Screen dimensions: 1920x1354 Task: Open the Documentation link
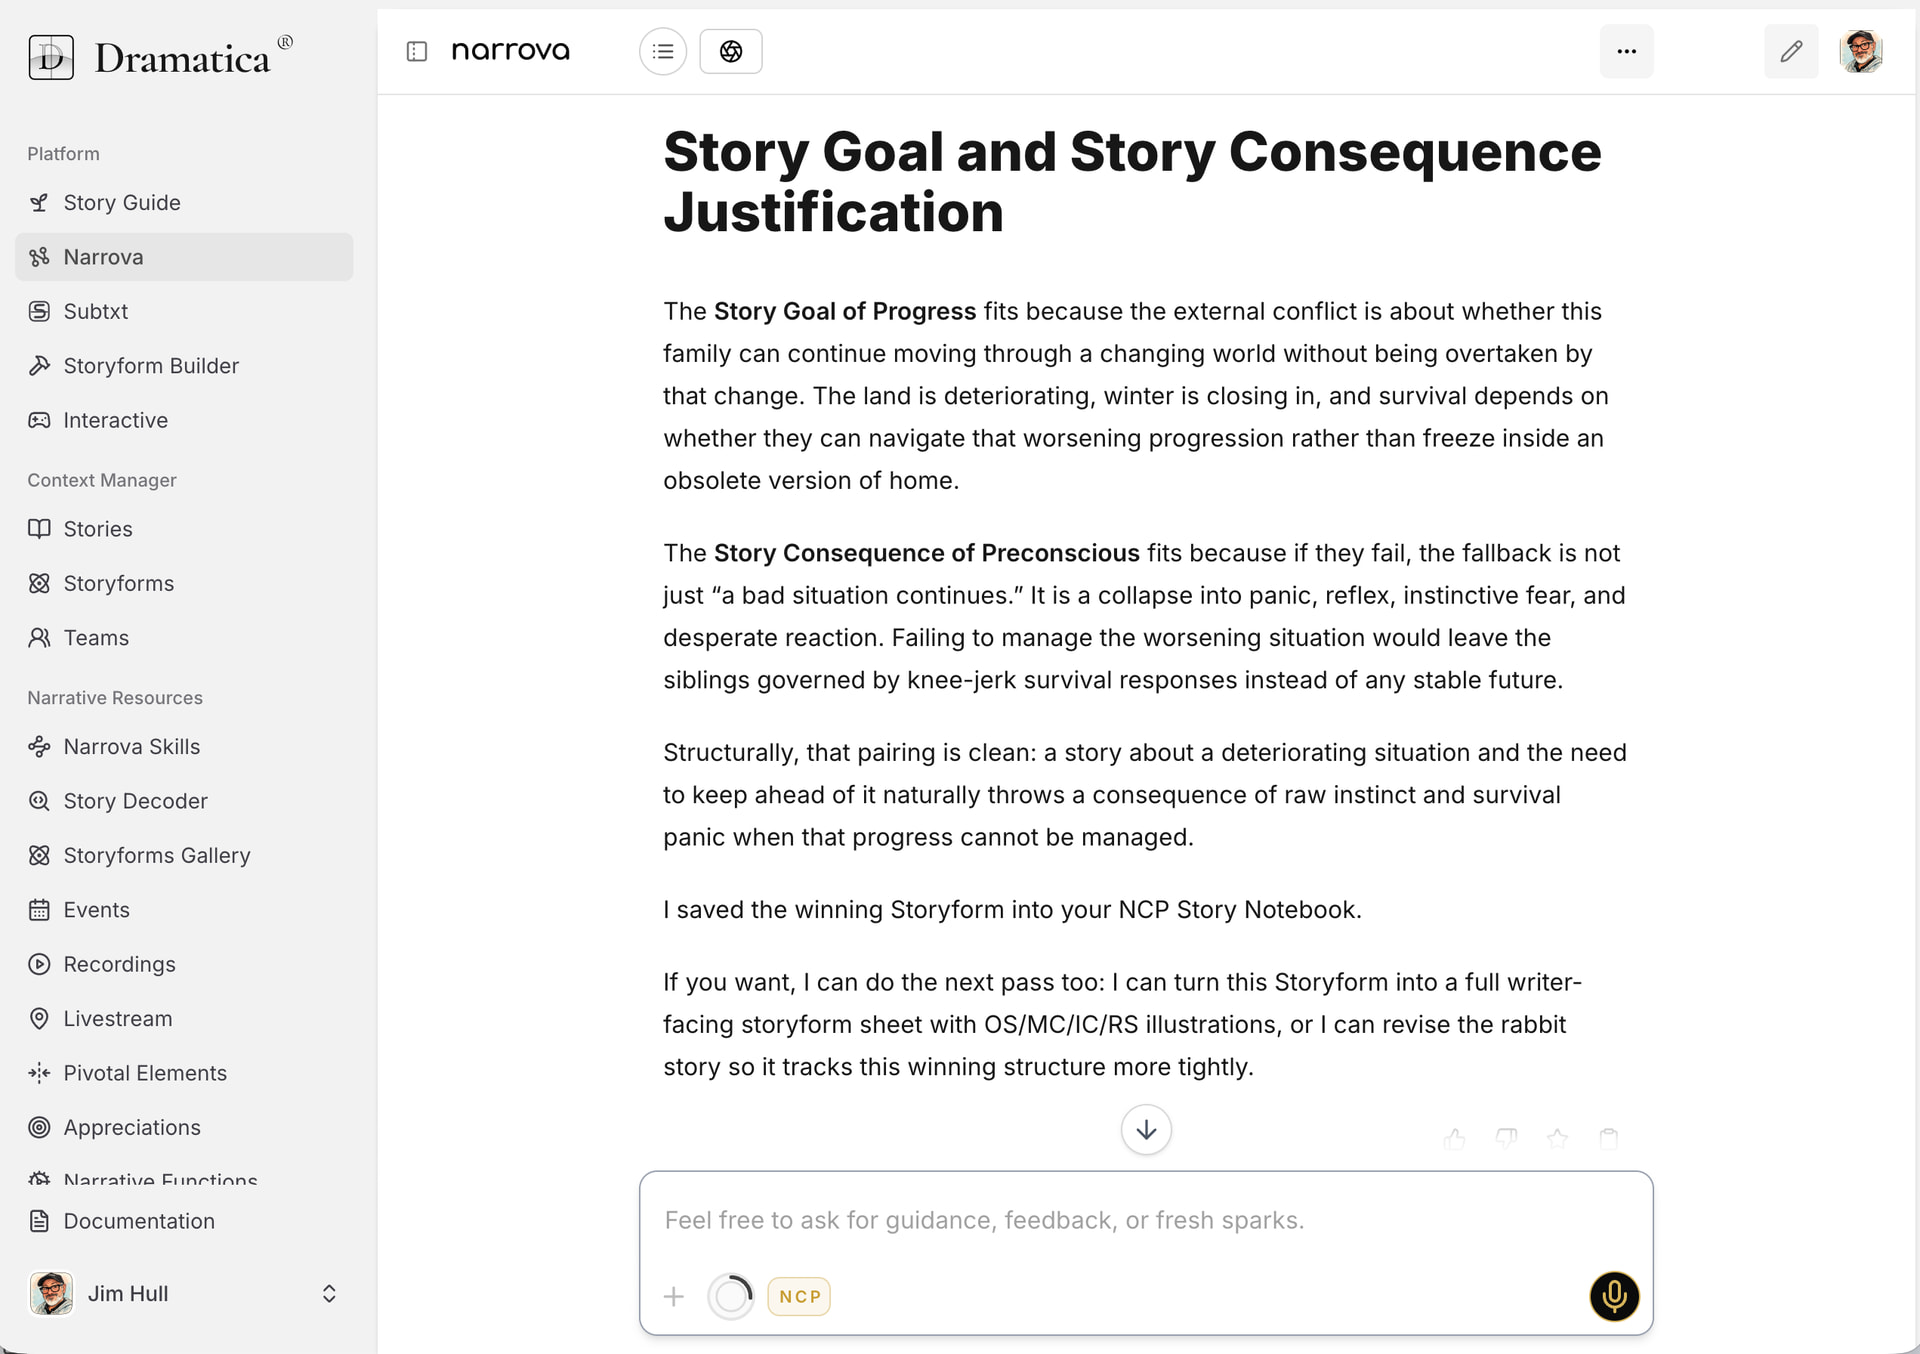139,1221
